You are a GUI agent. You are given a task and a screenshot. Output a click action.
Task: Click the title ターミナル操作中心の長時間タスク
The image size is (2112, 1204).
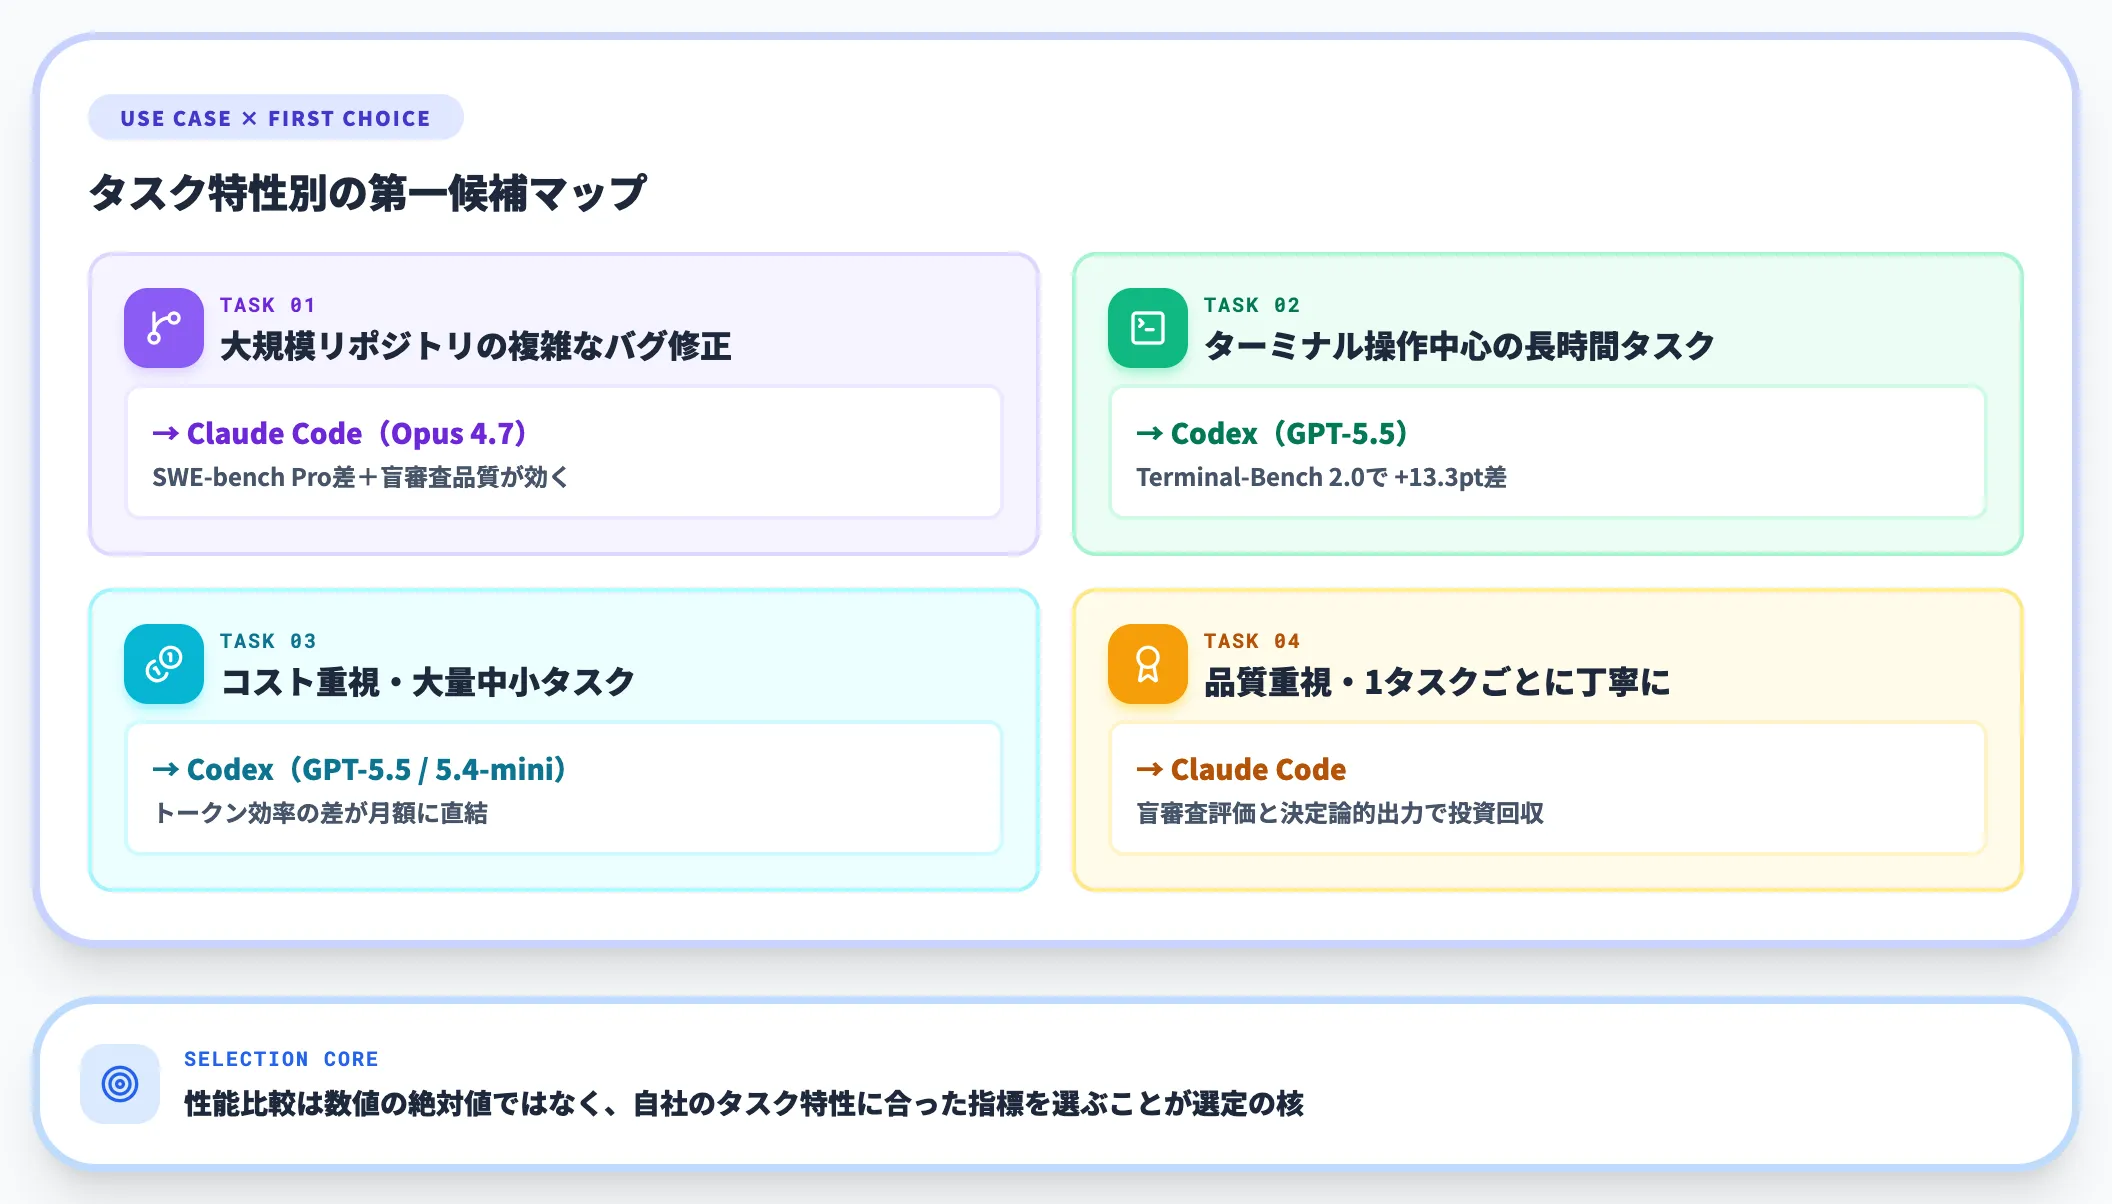click(1460, 346)
